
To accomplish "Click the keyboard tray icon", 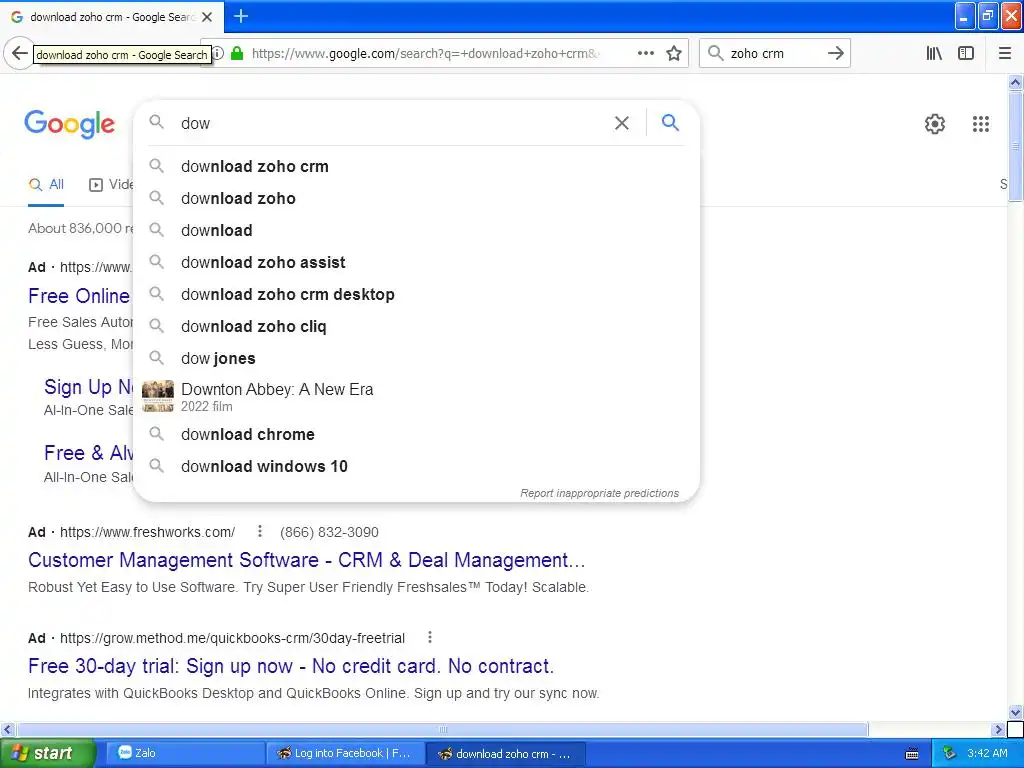I will [x=912, y=754].
